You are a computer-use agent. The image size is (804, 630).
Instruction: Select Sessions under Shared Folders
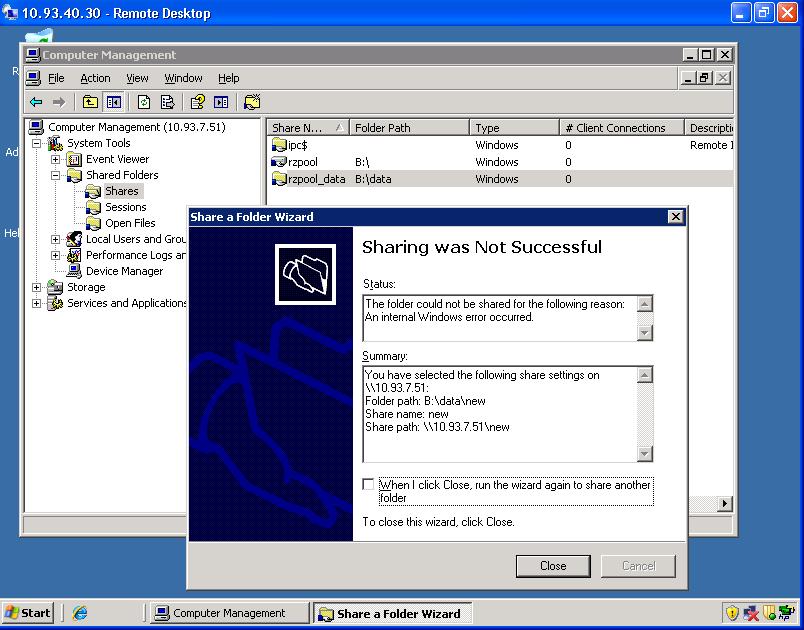coord(125,207)
